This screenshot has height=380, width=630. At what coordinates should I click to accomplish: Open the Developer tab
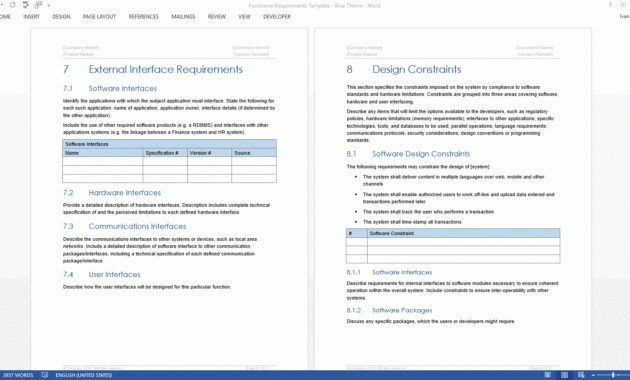click(x=277, y=16)
